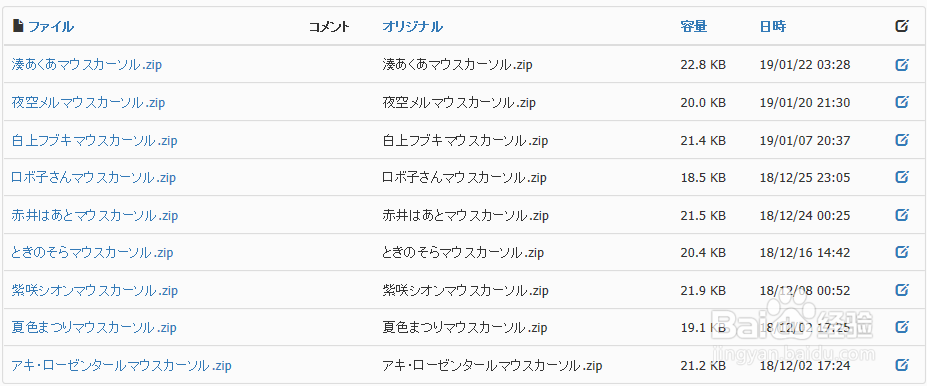Click the edit icon in table header

(x=902, y=26)
